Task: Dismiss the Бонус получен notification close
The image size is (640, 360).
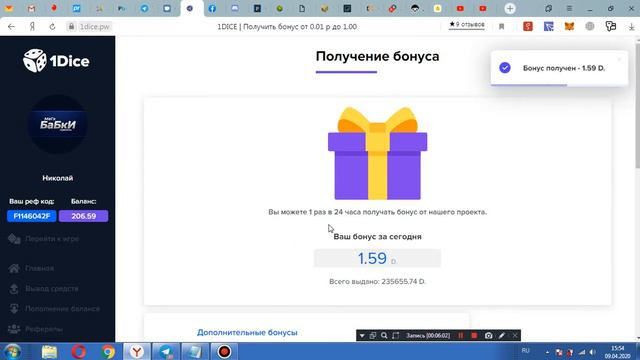Action: click(619, 59)
